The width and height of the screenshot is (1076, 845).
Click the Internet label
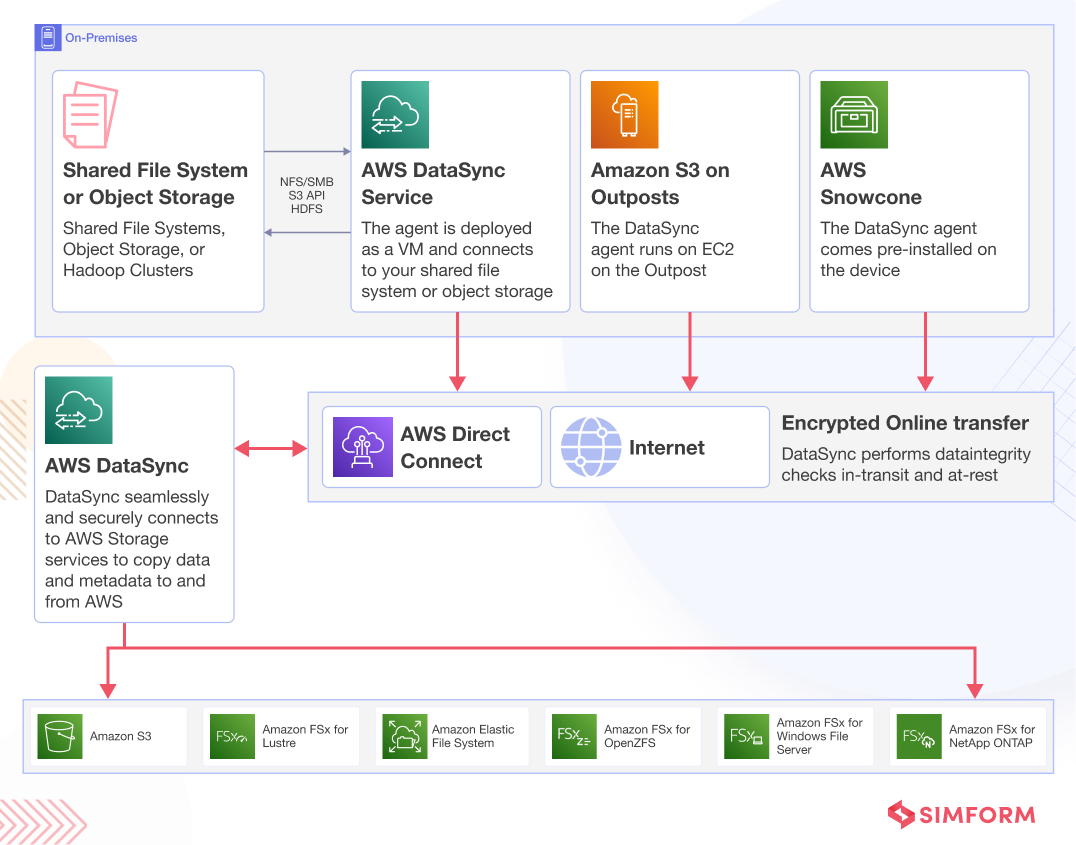click(666, 448)
